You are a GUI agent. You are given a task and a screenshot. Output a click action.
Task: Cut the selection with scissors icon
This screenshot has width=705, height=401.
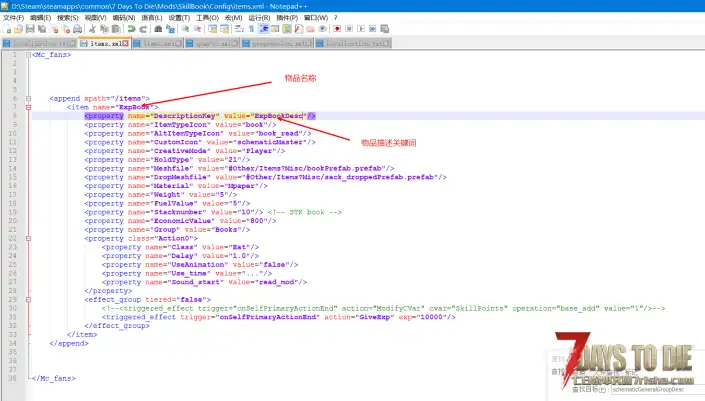click(x=92, y=29)
